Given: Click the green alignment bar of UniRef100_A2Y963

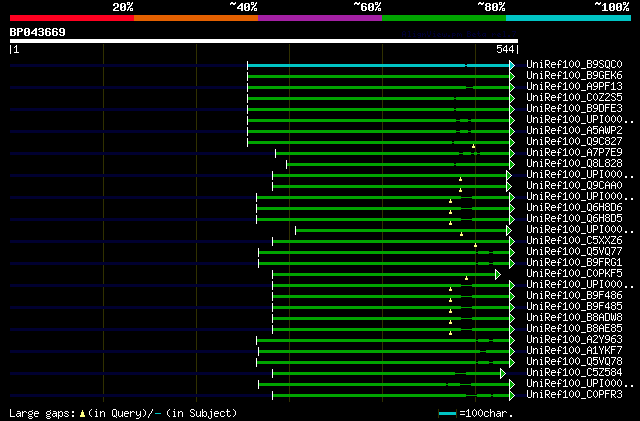Looking at the screenshot, I should click(383, 341).
